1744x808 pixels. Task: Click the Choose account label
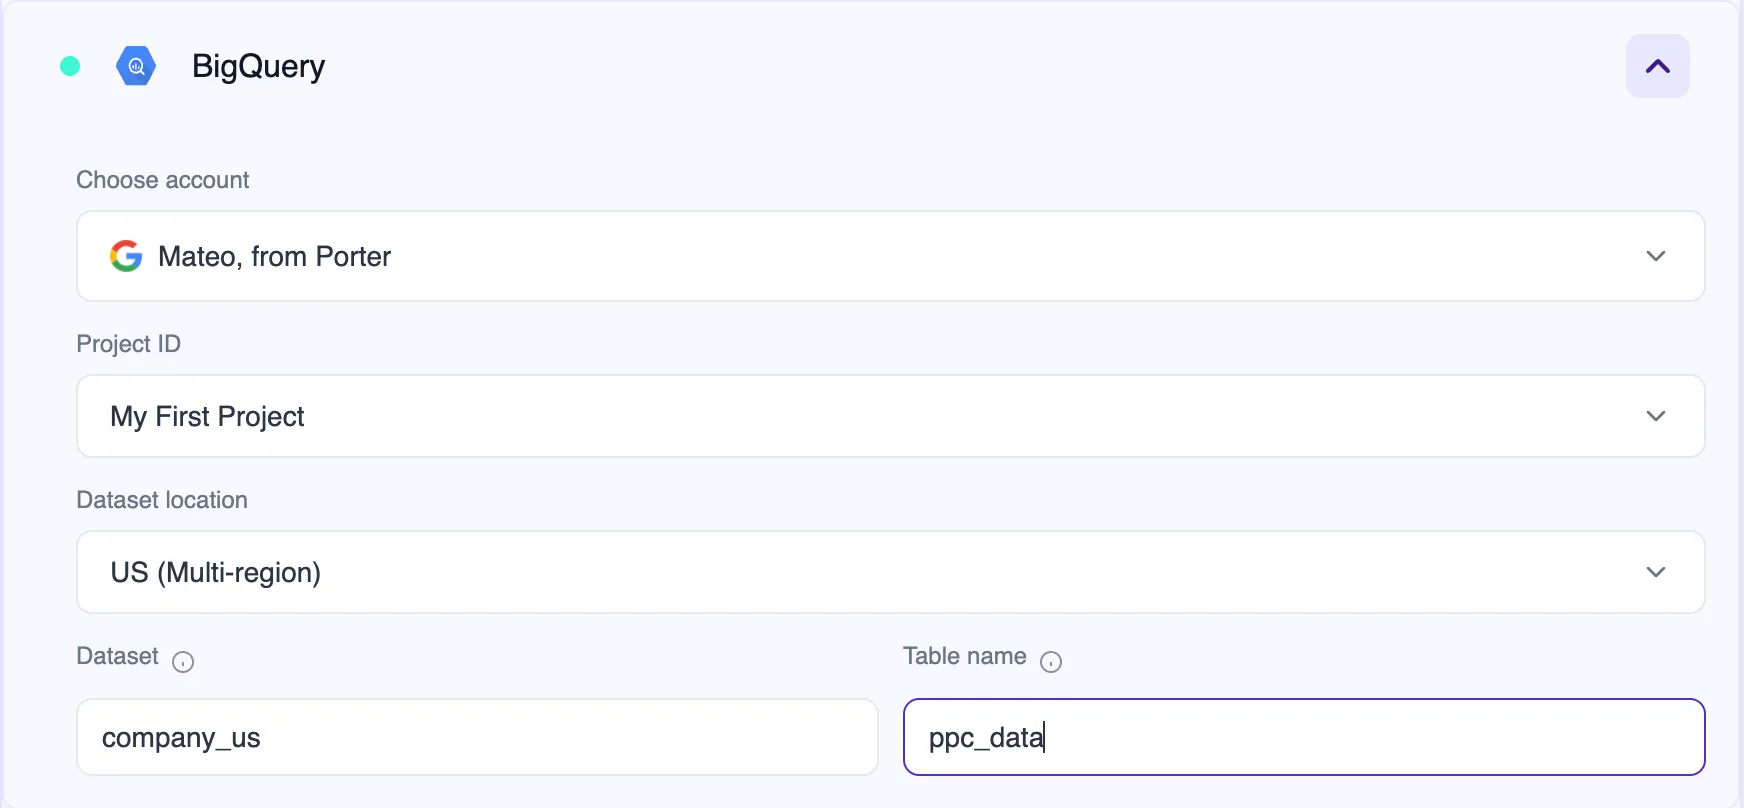pyautogui.click(x=162, y=180)
